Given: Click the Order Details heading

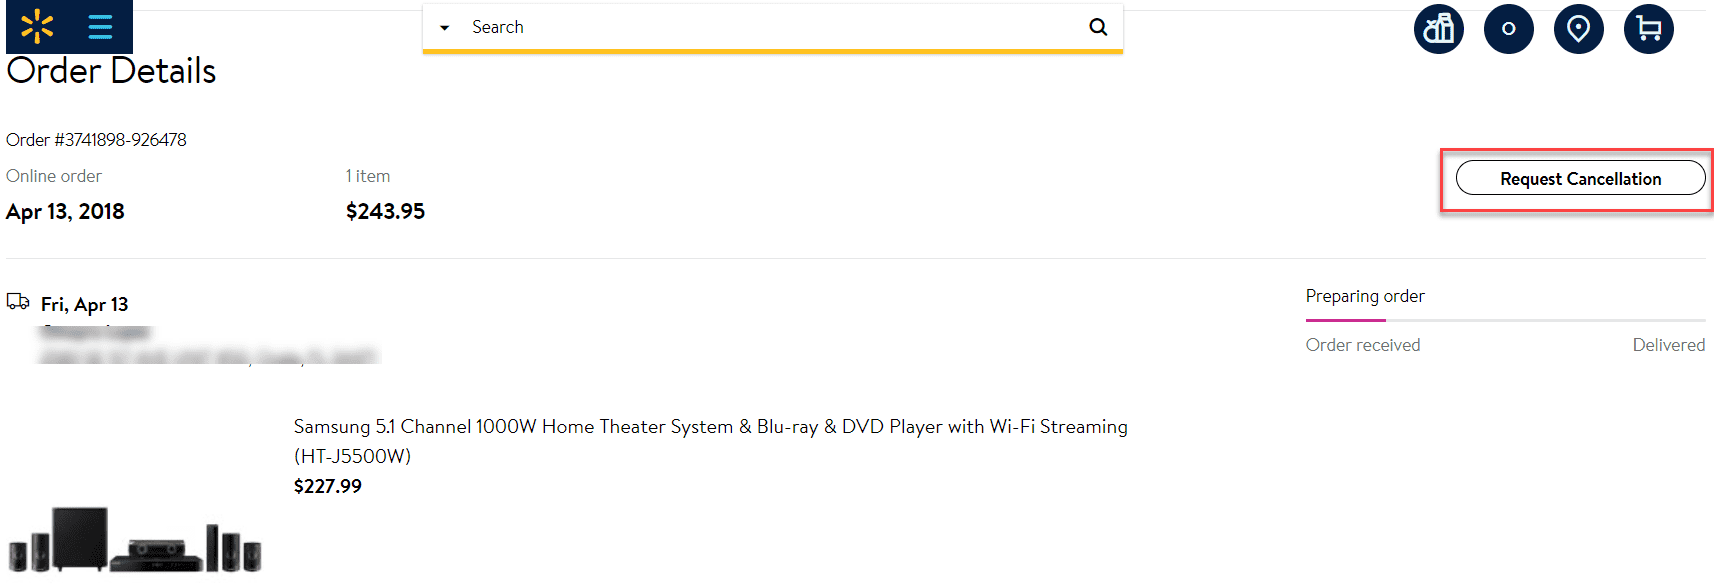Looking at the screenshot, I should point(111,71).
